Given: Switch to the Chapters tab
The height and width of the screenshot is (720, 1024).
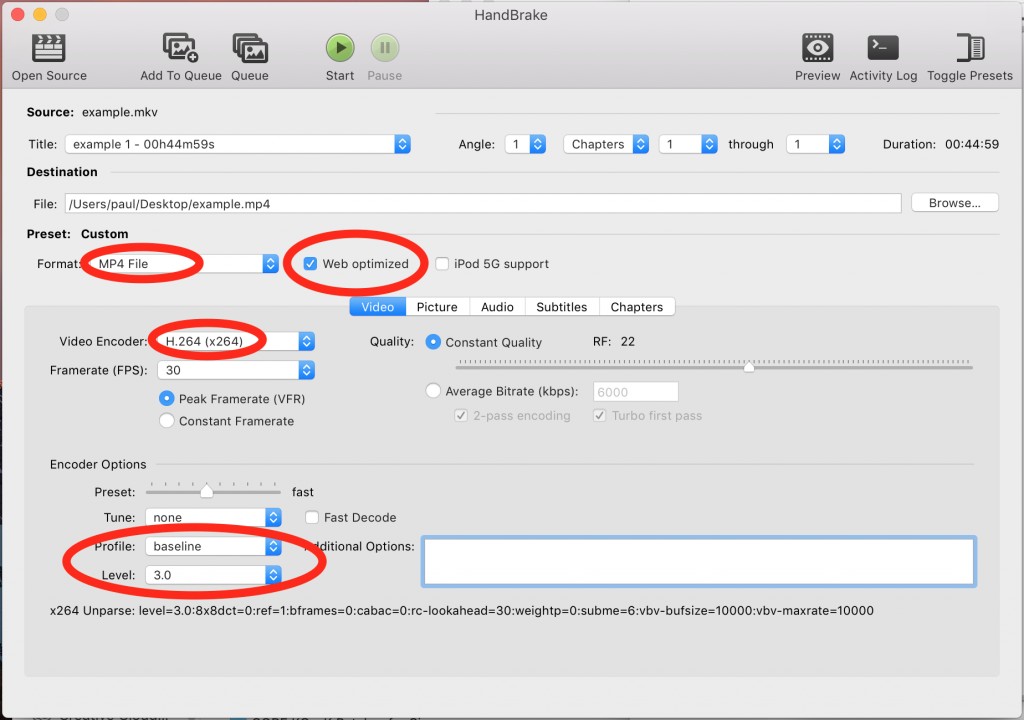Looking at the screenshot, I should point(637,306).
